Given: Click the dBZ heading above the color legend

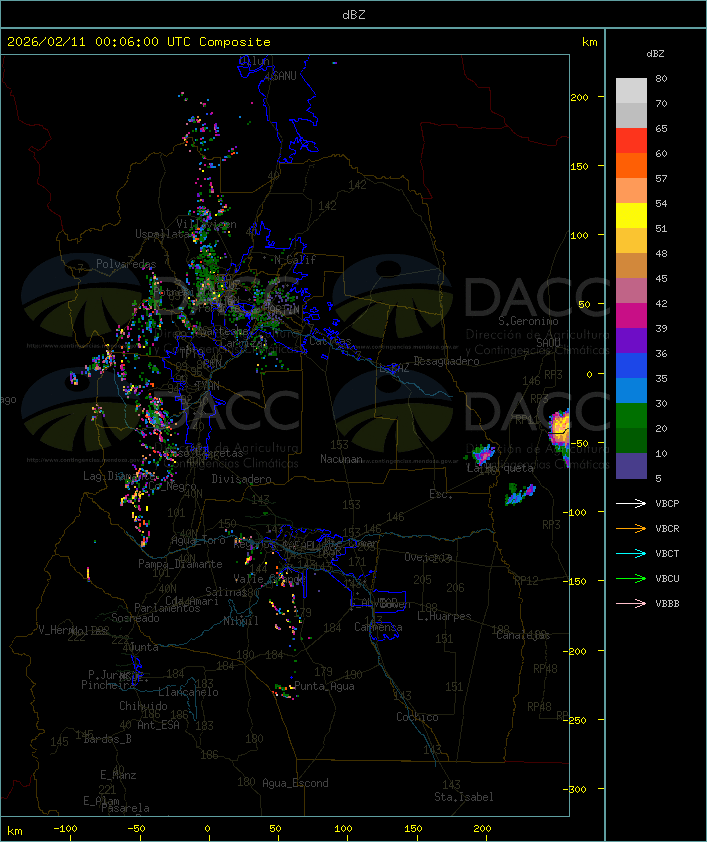Looking at the screenshot, I should pyautogui.click(x=655, y=54).
